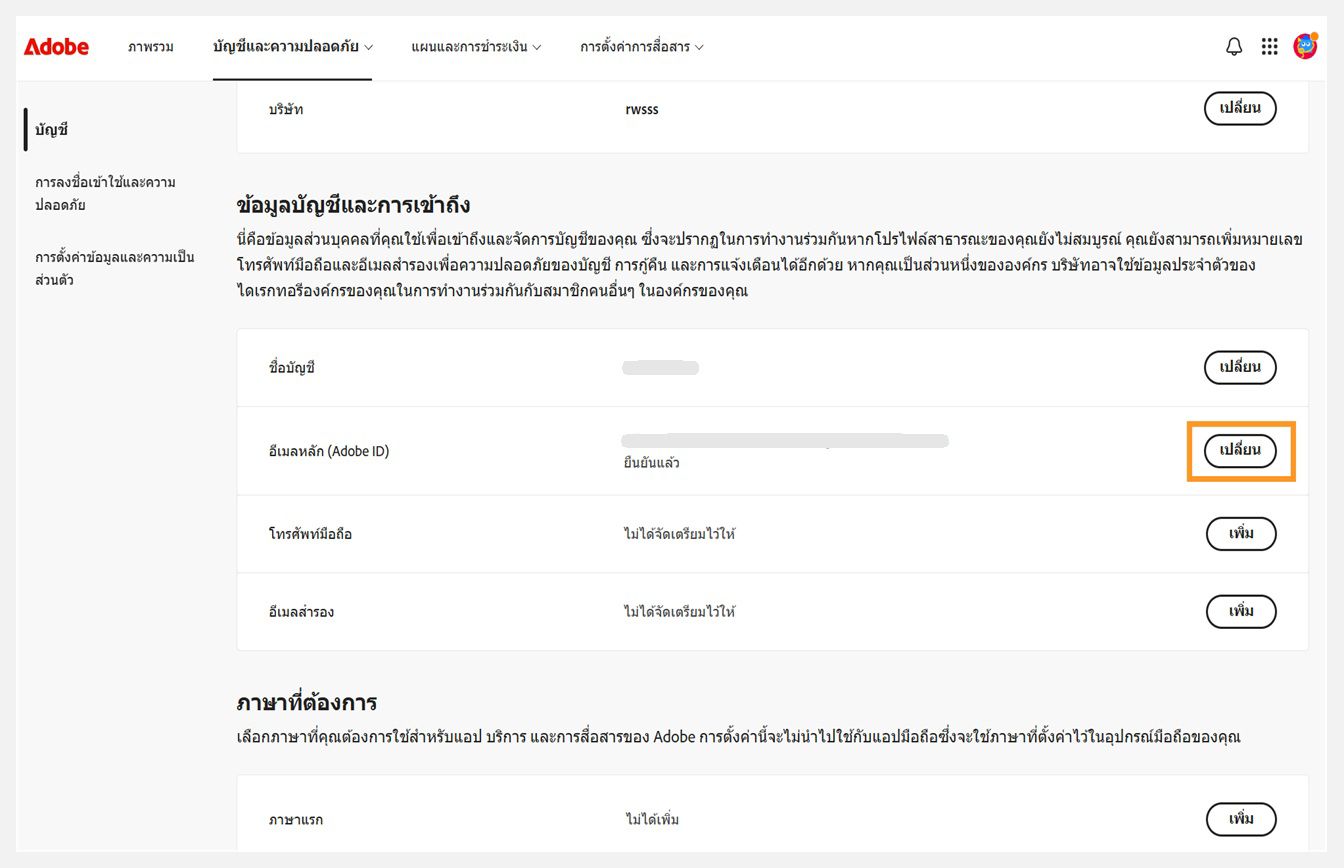Add a first language with เพิ่ม
Viewport: 1344px width, 868px height.
(1240, 819)
